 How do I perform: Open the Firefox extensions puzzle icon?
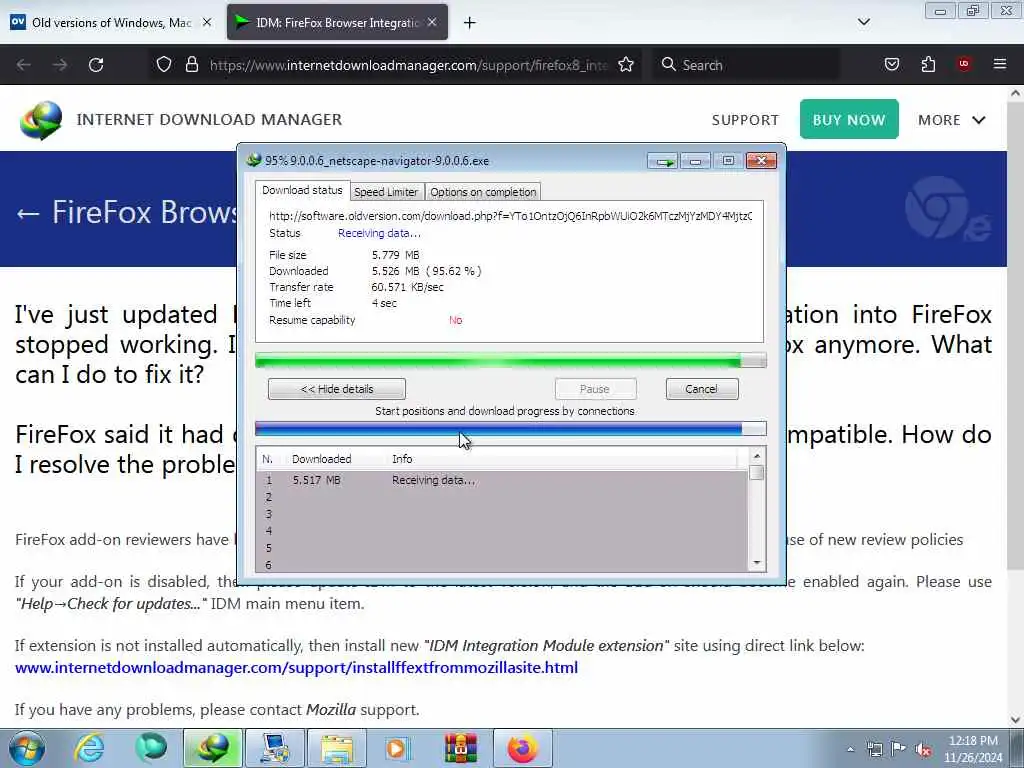928,64
